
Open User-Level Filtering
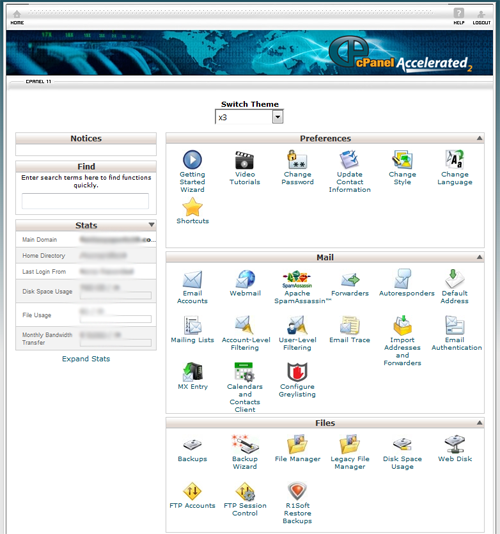[297, 333]
